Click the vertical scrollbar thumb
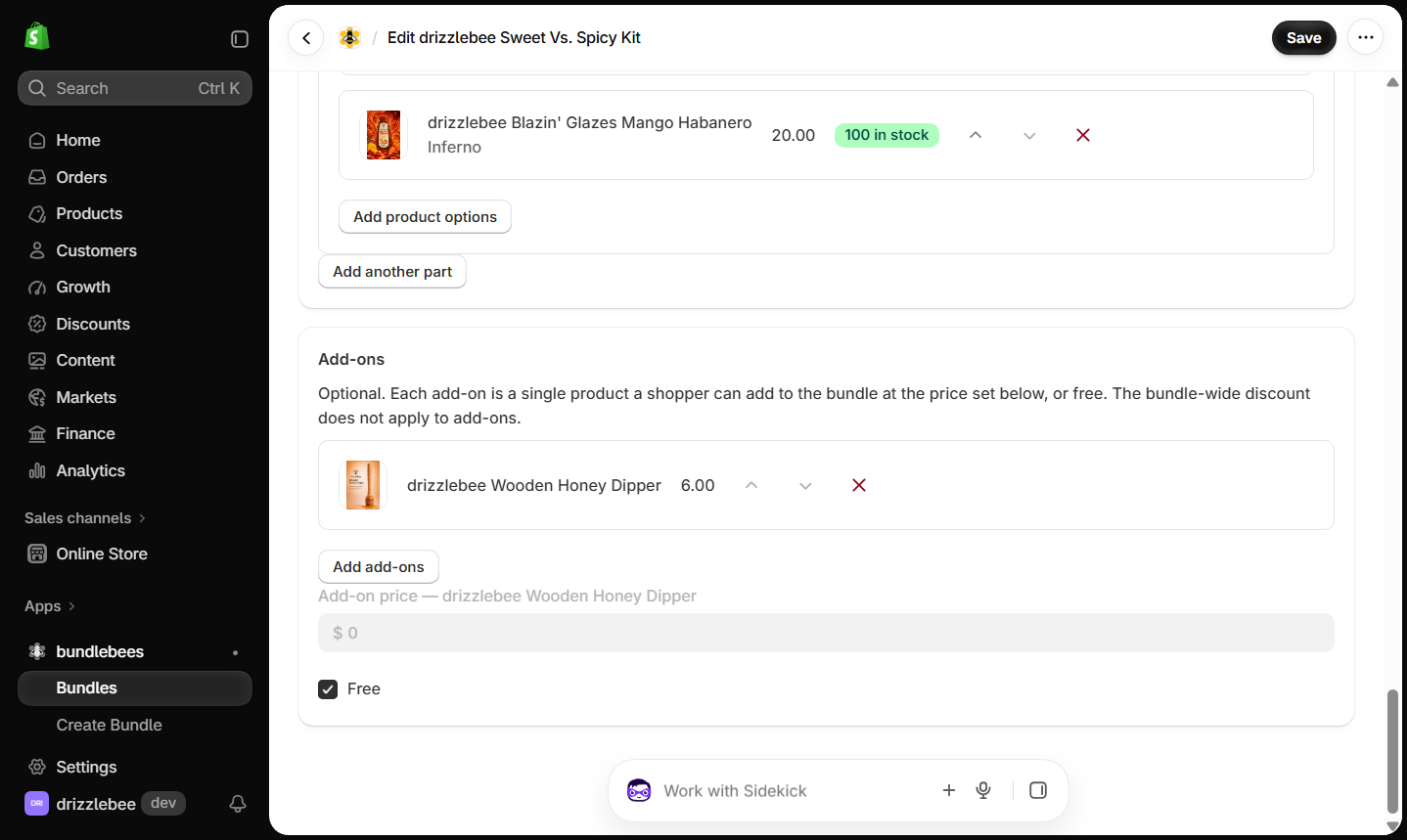Viewport: 1407px width, 840px height. (x=1392, y=750)
